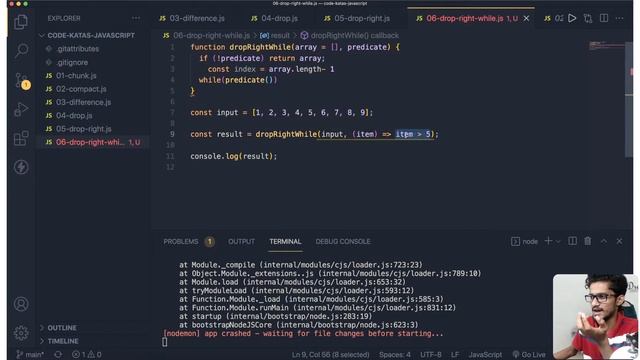This screenshot has width=640, height=360.
Task: Change language mode JavaScript
Action: (485, 354)
